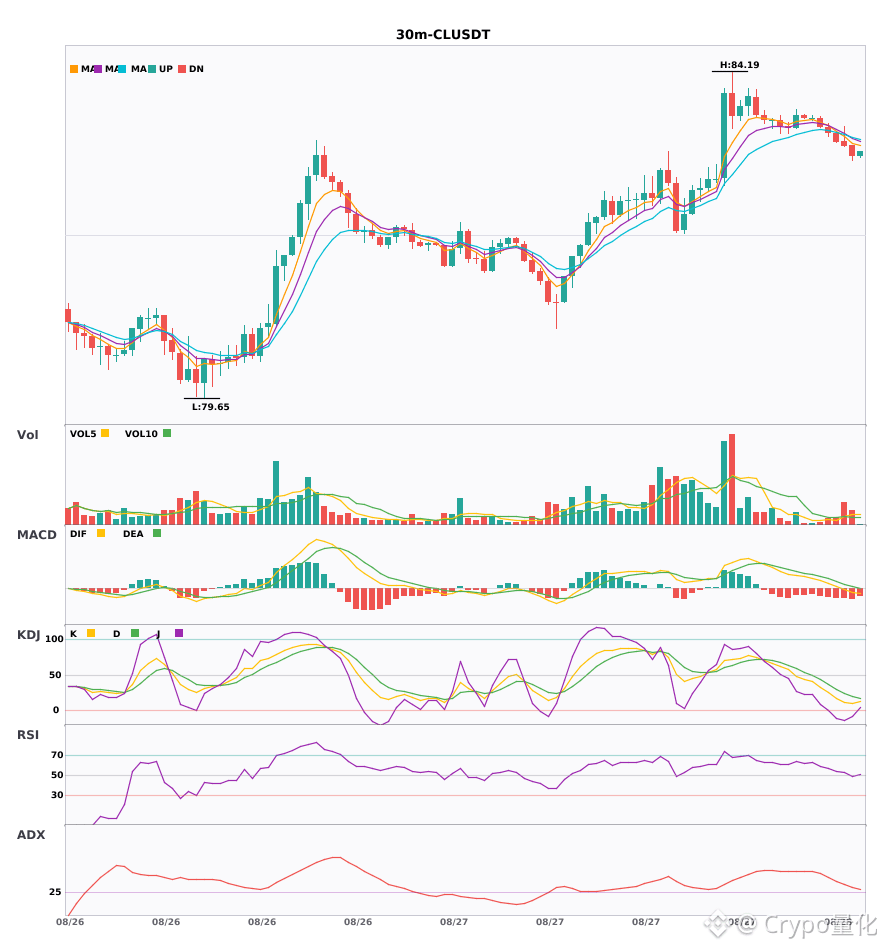Click the yellow K legend swatch
Screen dimensions: 885x950
click(91, 633)
